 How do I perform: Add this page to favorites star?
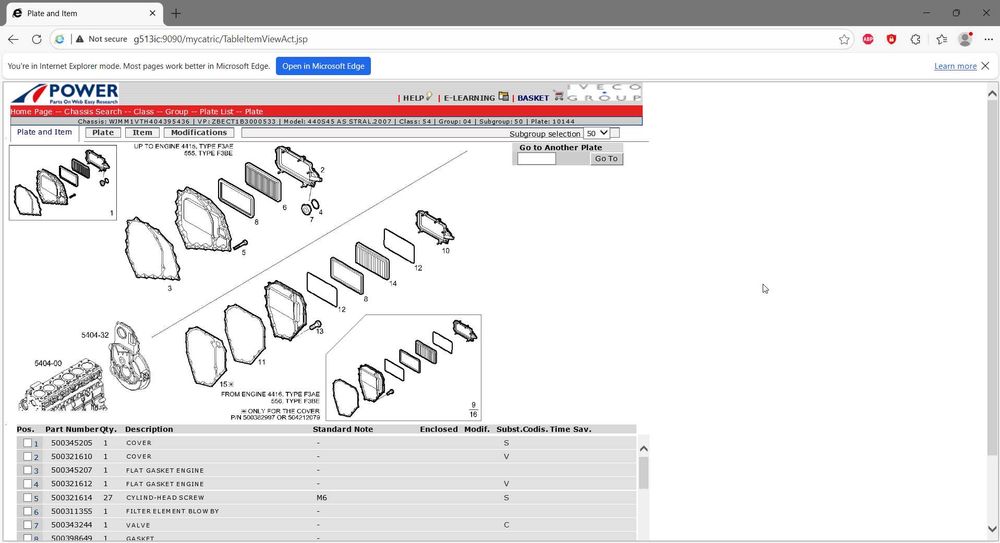(844, 40)
